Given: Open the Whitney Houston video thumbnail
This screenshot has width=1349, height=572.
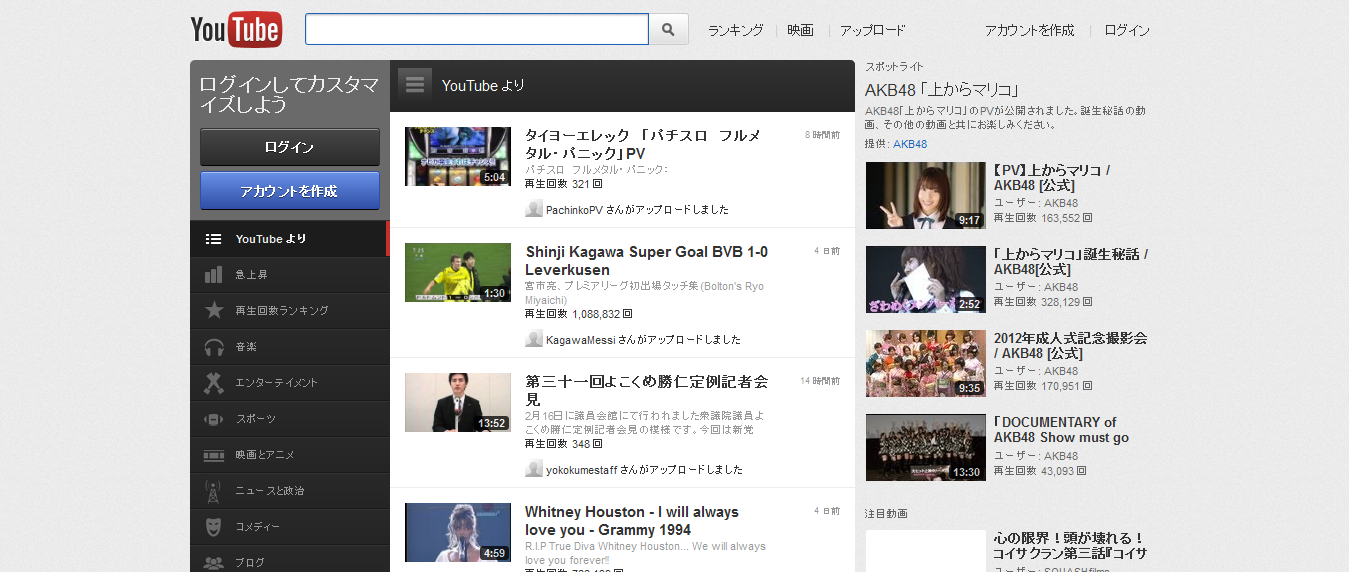Looking at the screenshot, I should click(458, 532).
